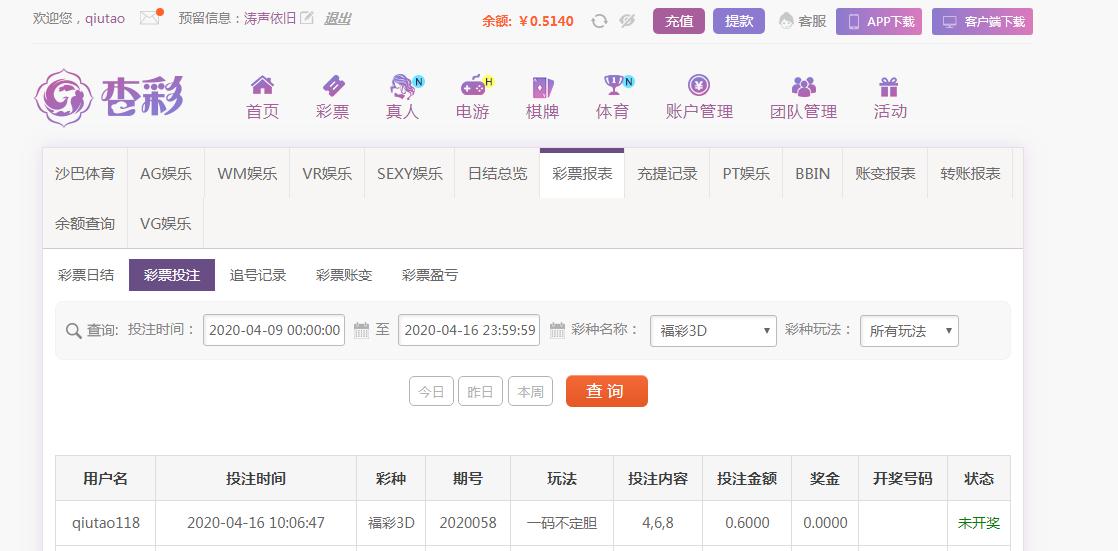Click username cell qiutao118
Image resolution: width=1118 pixels, height=551 pixels.
pyautogui.click(x=106, y=522)
